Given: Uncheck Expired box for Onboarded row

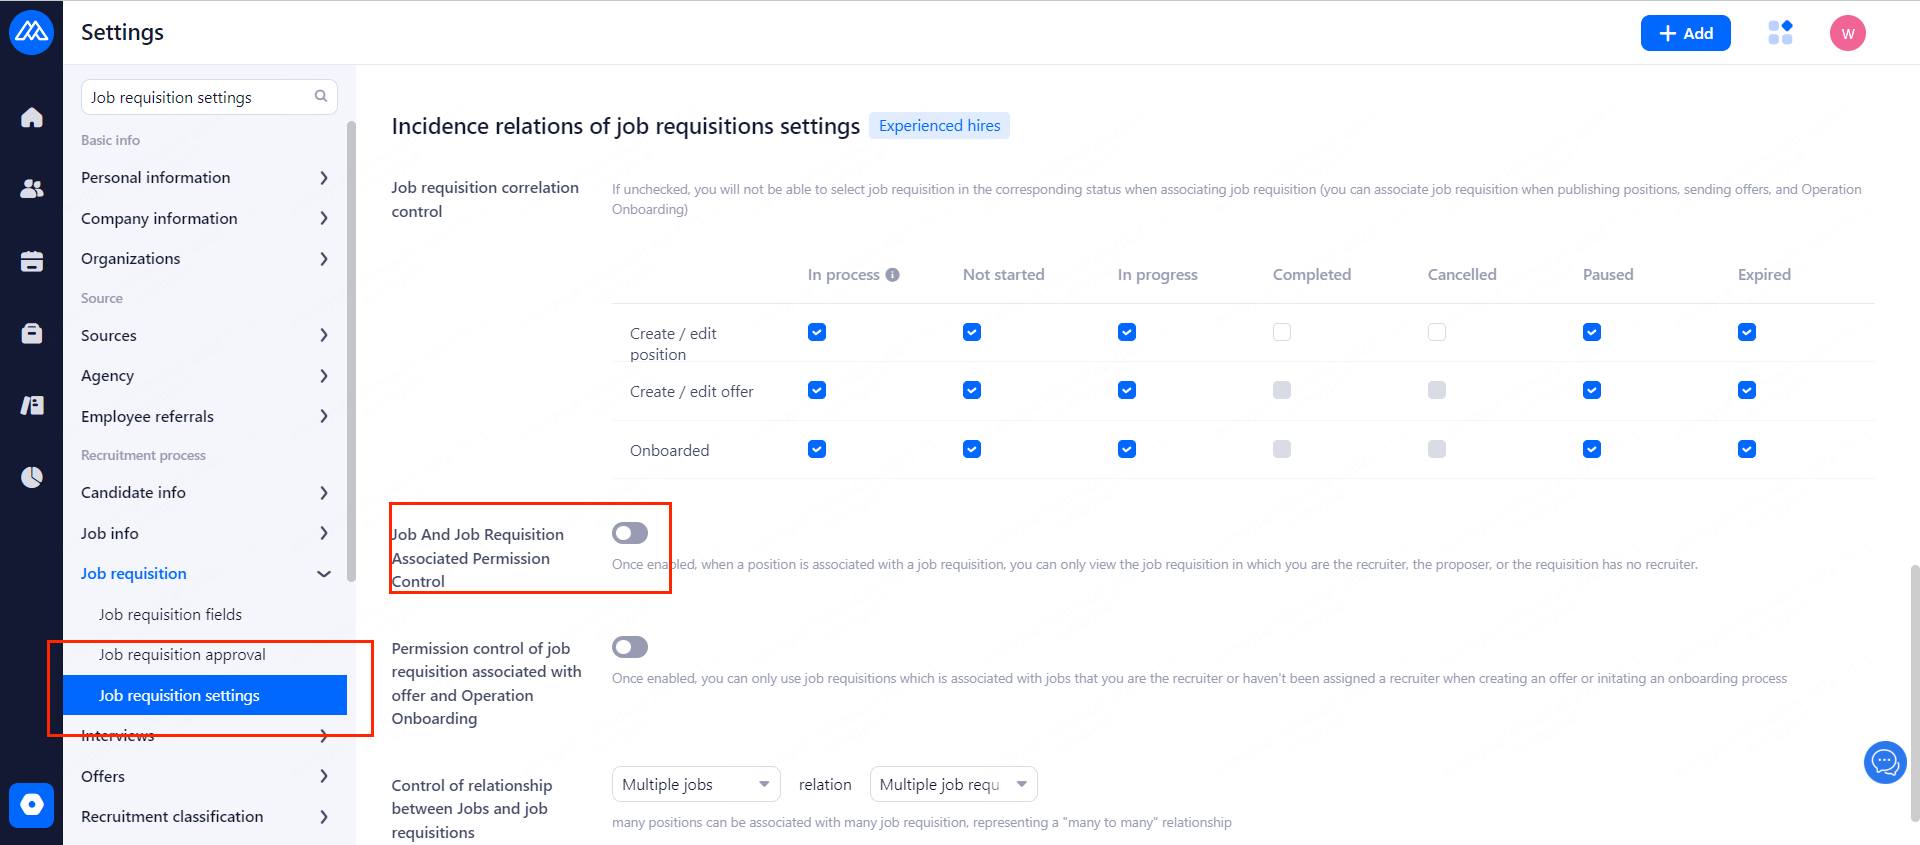Looking at the screenshot, I should coord(1747,449).
